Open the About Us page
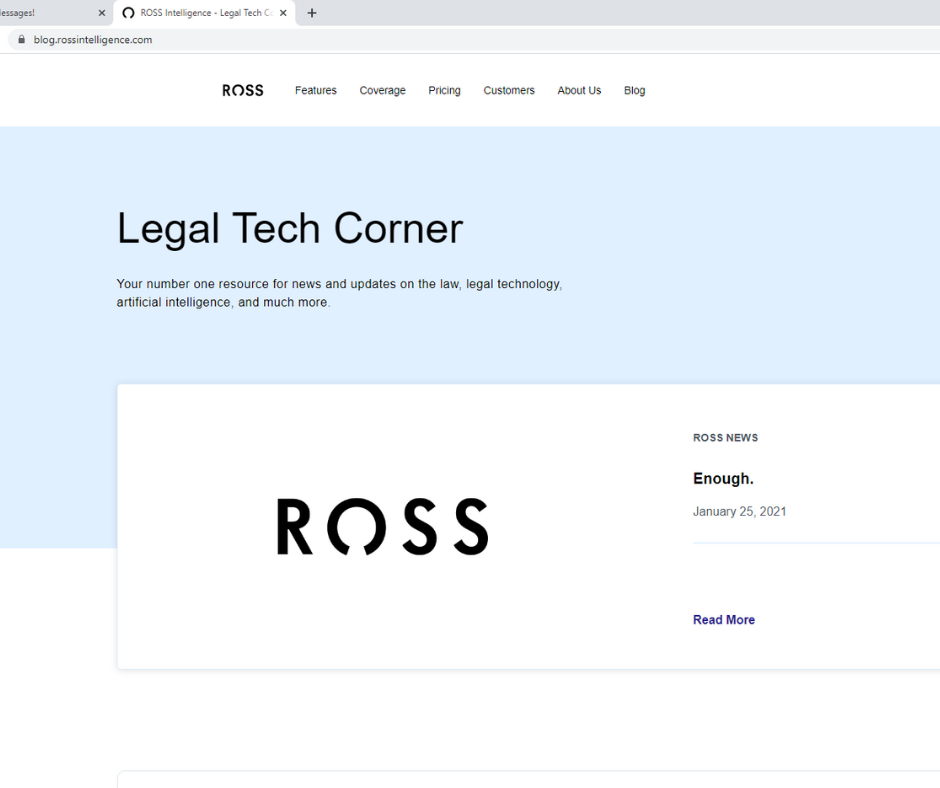 coord(579,91)
